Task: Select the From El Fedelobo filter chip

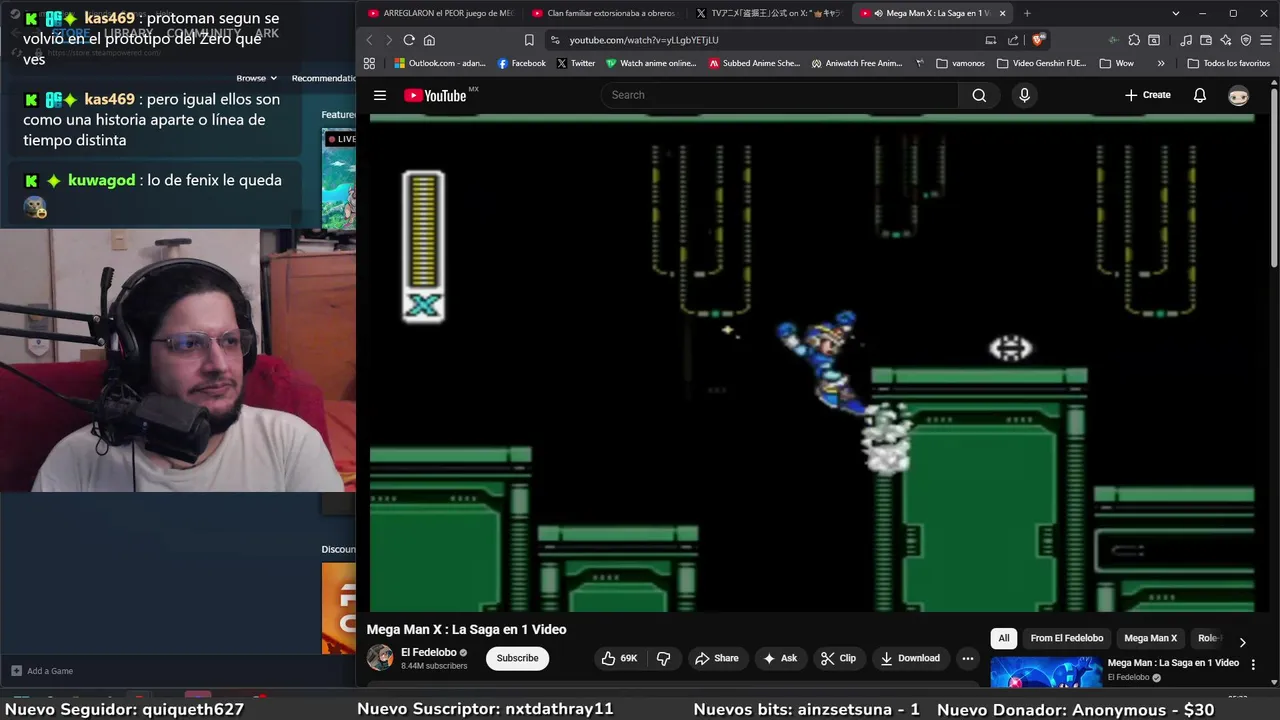Action: point(1067,638)
